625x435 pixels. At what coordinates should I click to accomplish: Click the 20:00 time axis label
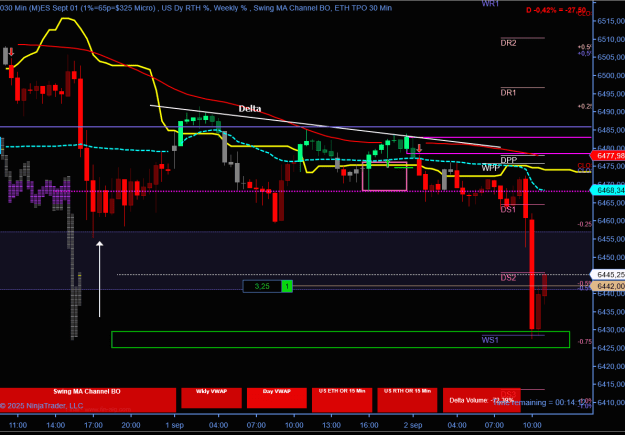point(131,425)
